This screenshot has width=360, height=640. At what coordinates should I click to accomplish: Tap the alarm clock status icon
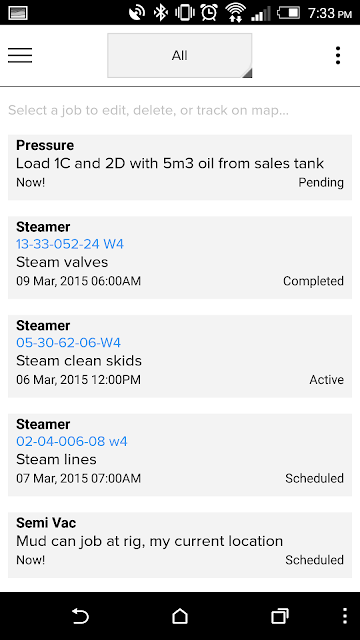click(209, 13)
